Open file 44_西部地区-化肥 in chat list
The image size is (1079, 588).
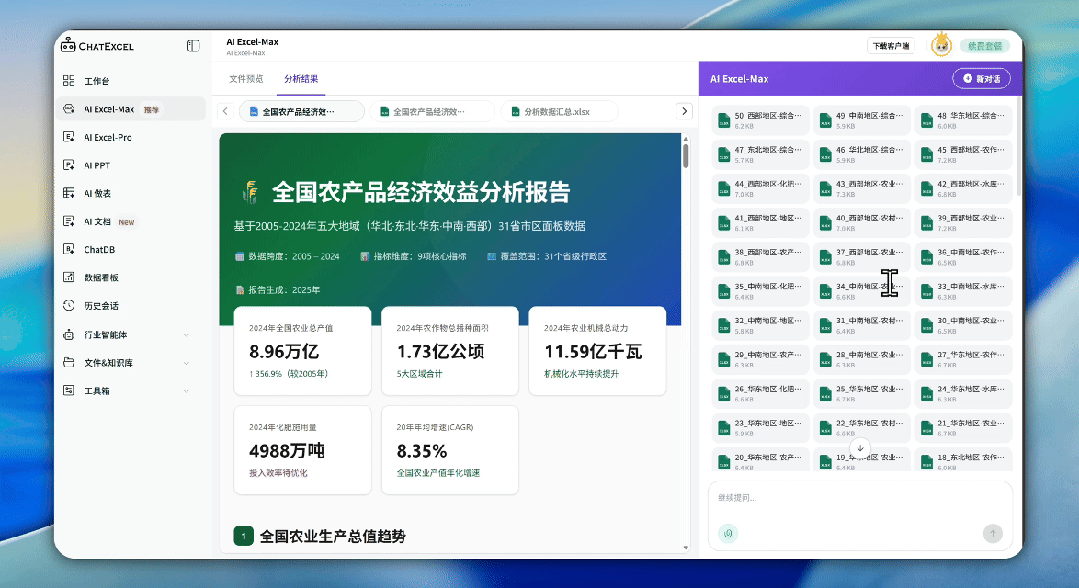(760, 189)
